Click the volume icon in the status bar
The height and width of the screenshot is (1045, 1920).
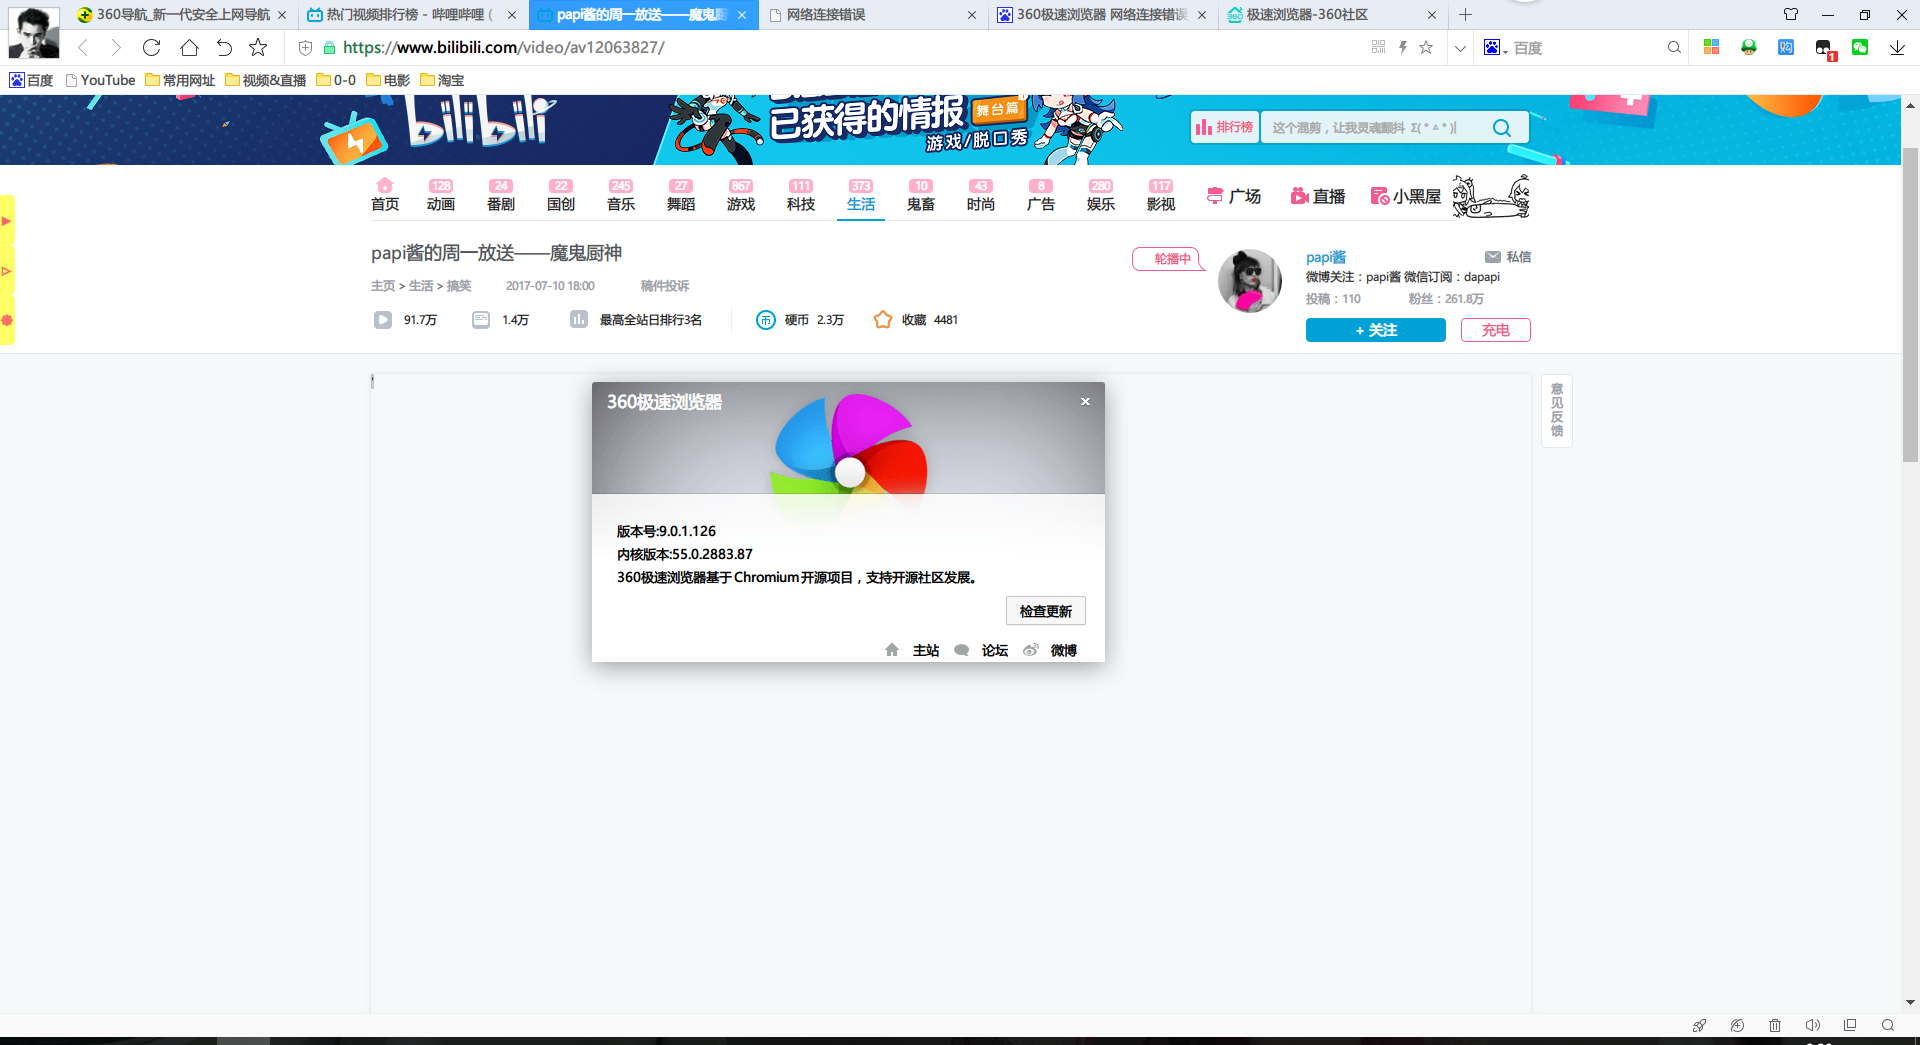coord(1813,1026)
